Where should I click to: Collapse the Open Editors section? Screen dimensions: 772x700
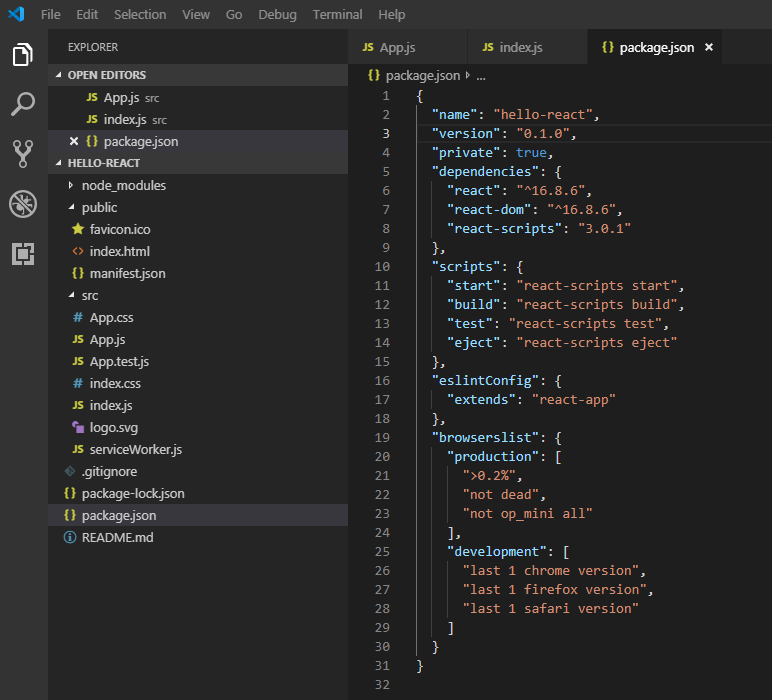(59, 75)
